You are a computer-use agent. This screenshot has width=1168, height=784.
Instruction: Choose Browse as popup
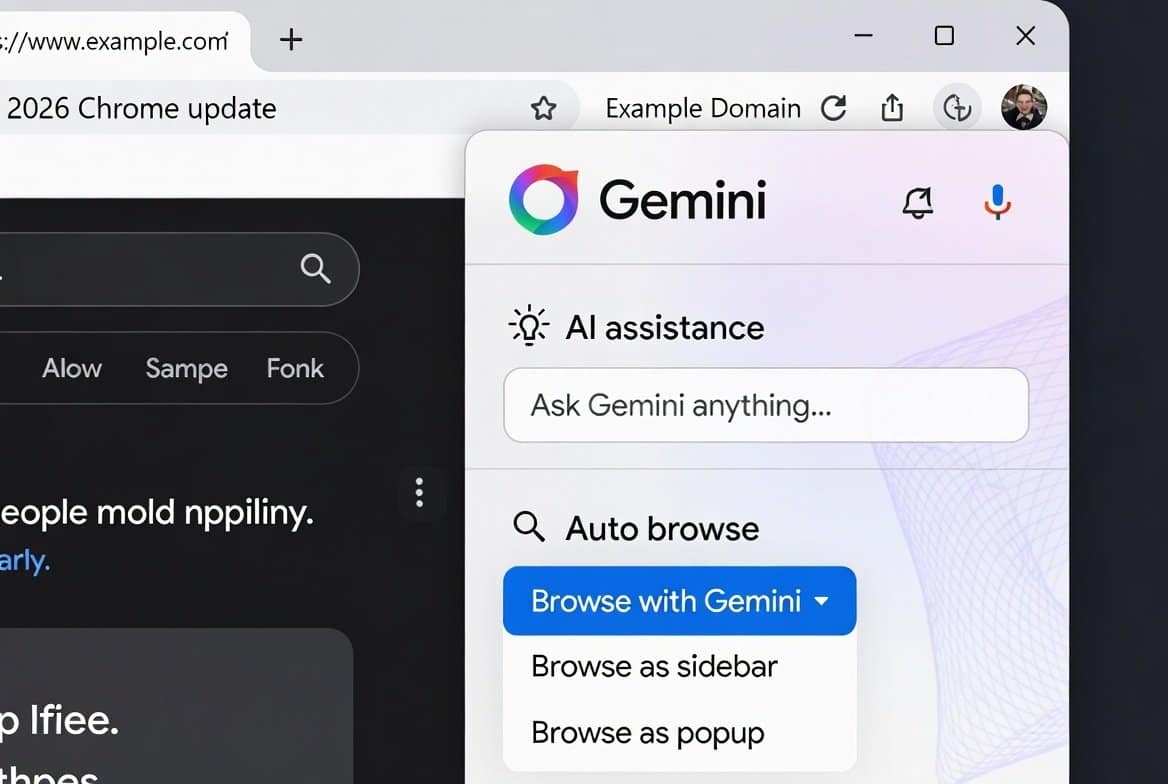click(647, 732)
